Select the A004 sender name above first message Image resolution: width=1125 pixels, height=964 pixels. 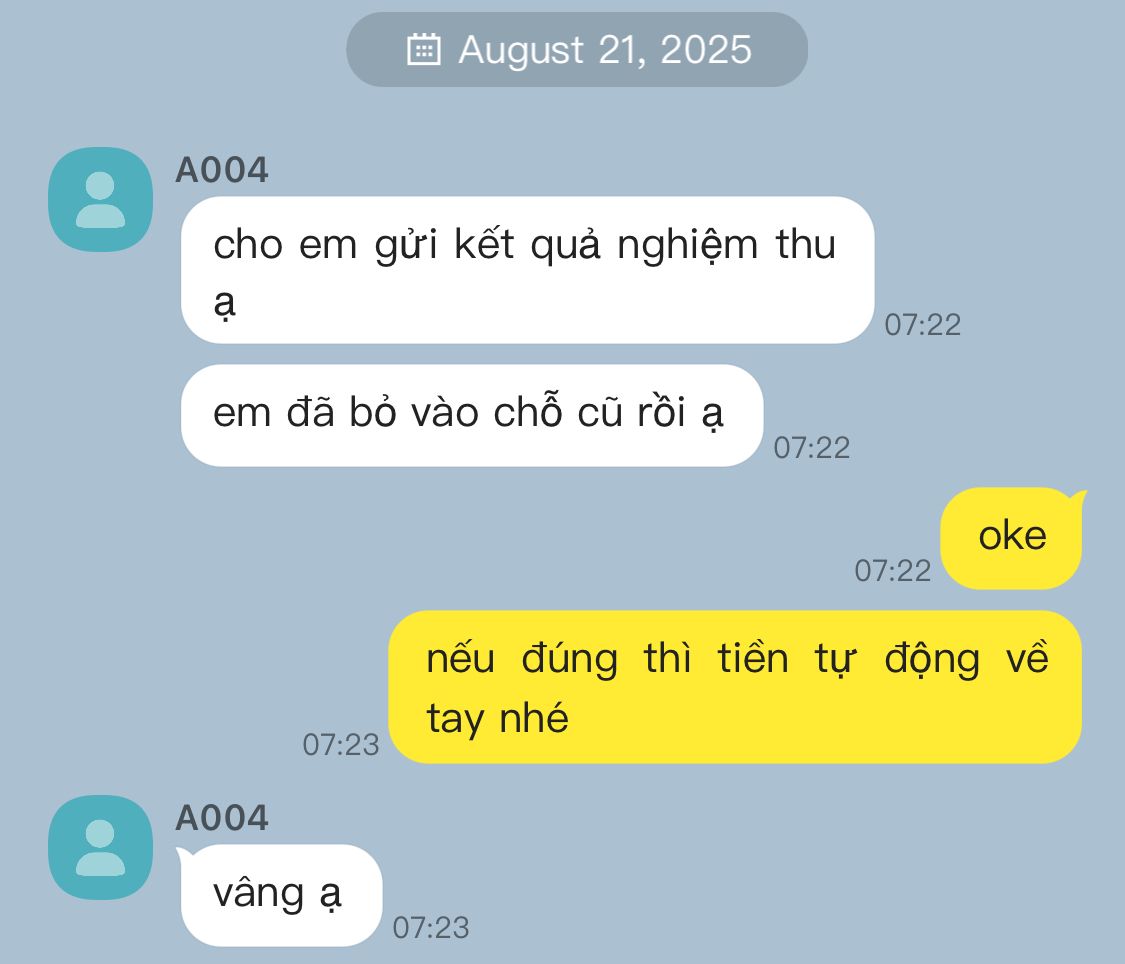222,171
